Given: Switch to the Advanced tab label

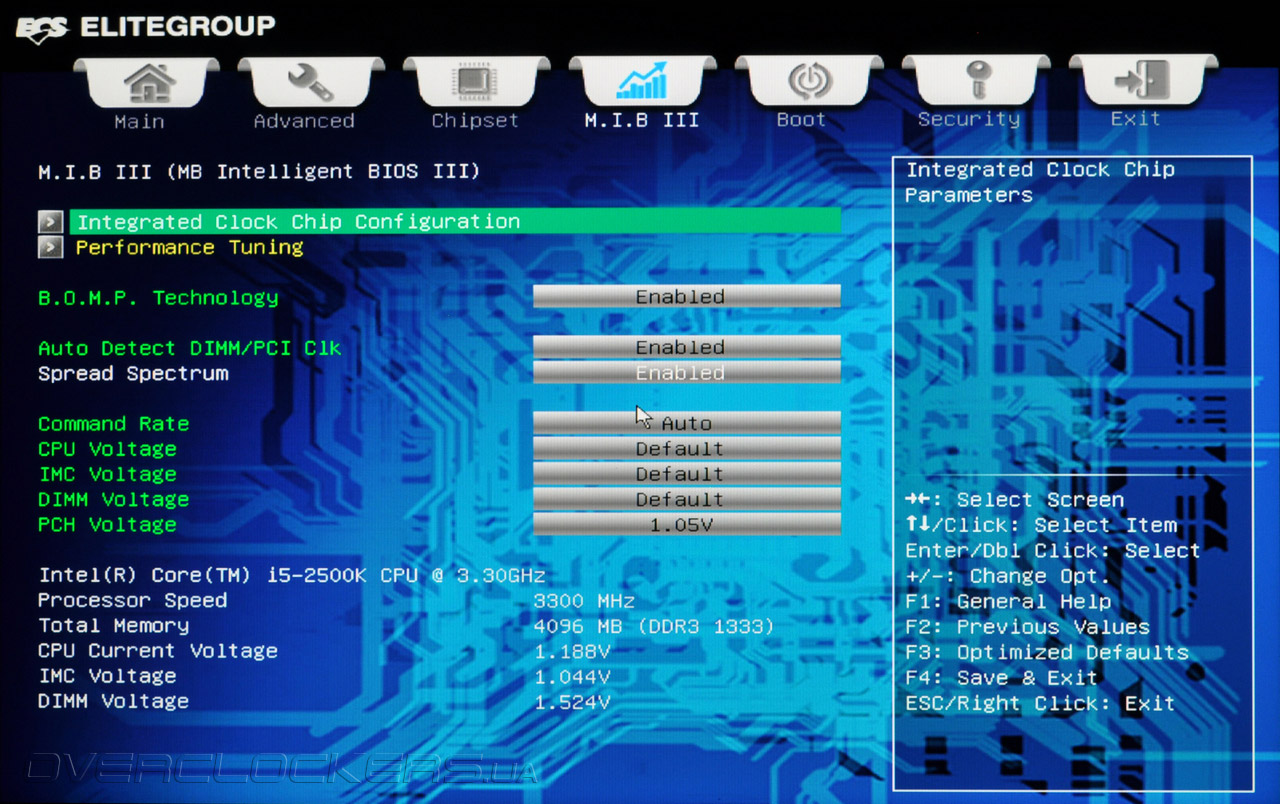Looking at the screenshot, I should tap(304, 121).
